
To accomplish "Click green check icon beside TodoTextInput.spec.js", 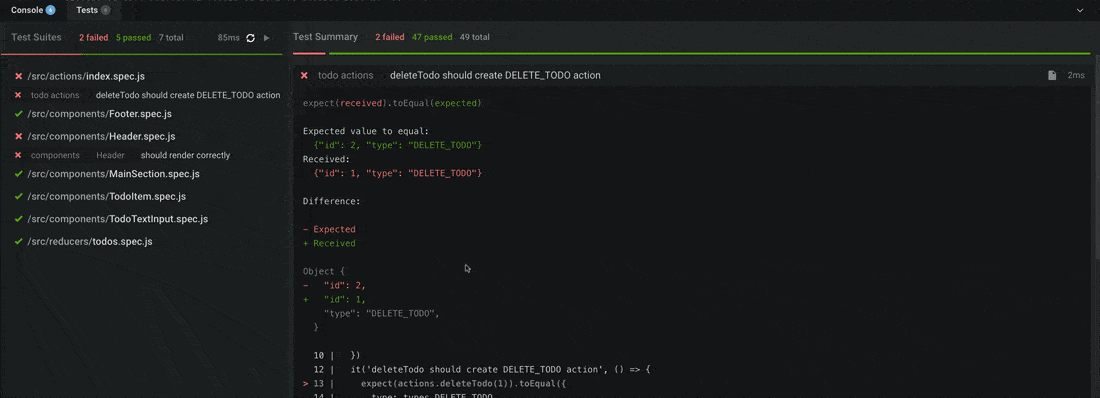I will click(18, 219).
